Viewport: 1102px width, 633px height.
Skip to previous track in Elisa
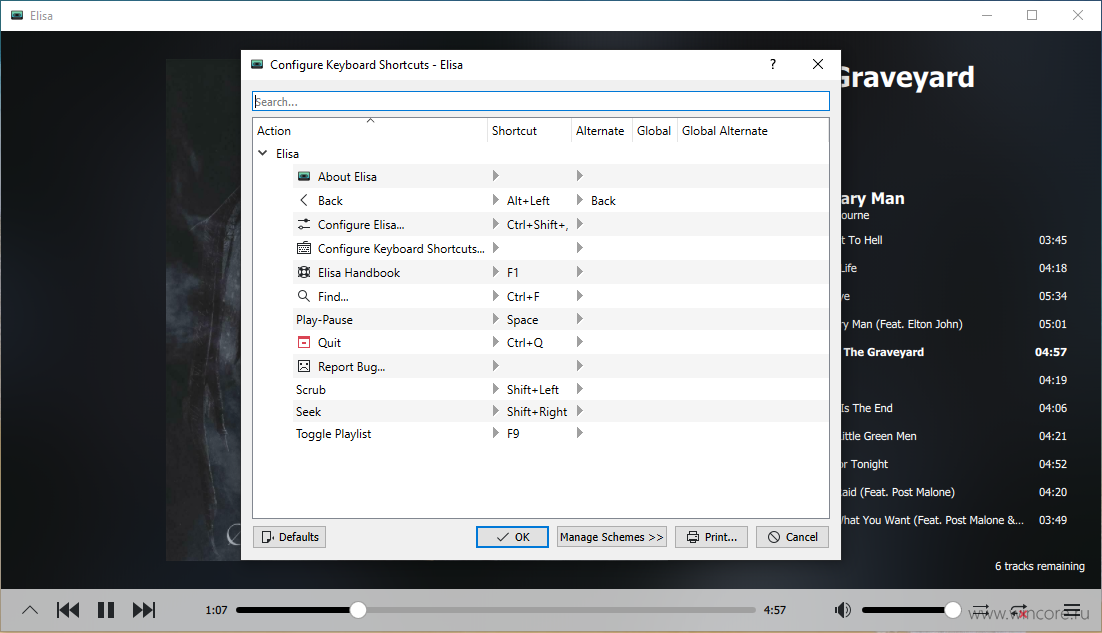point(67,610)
